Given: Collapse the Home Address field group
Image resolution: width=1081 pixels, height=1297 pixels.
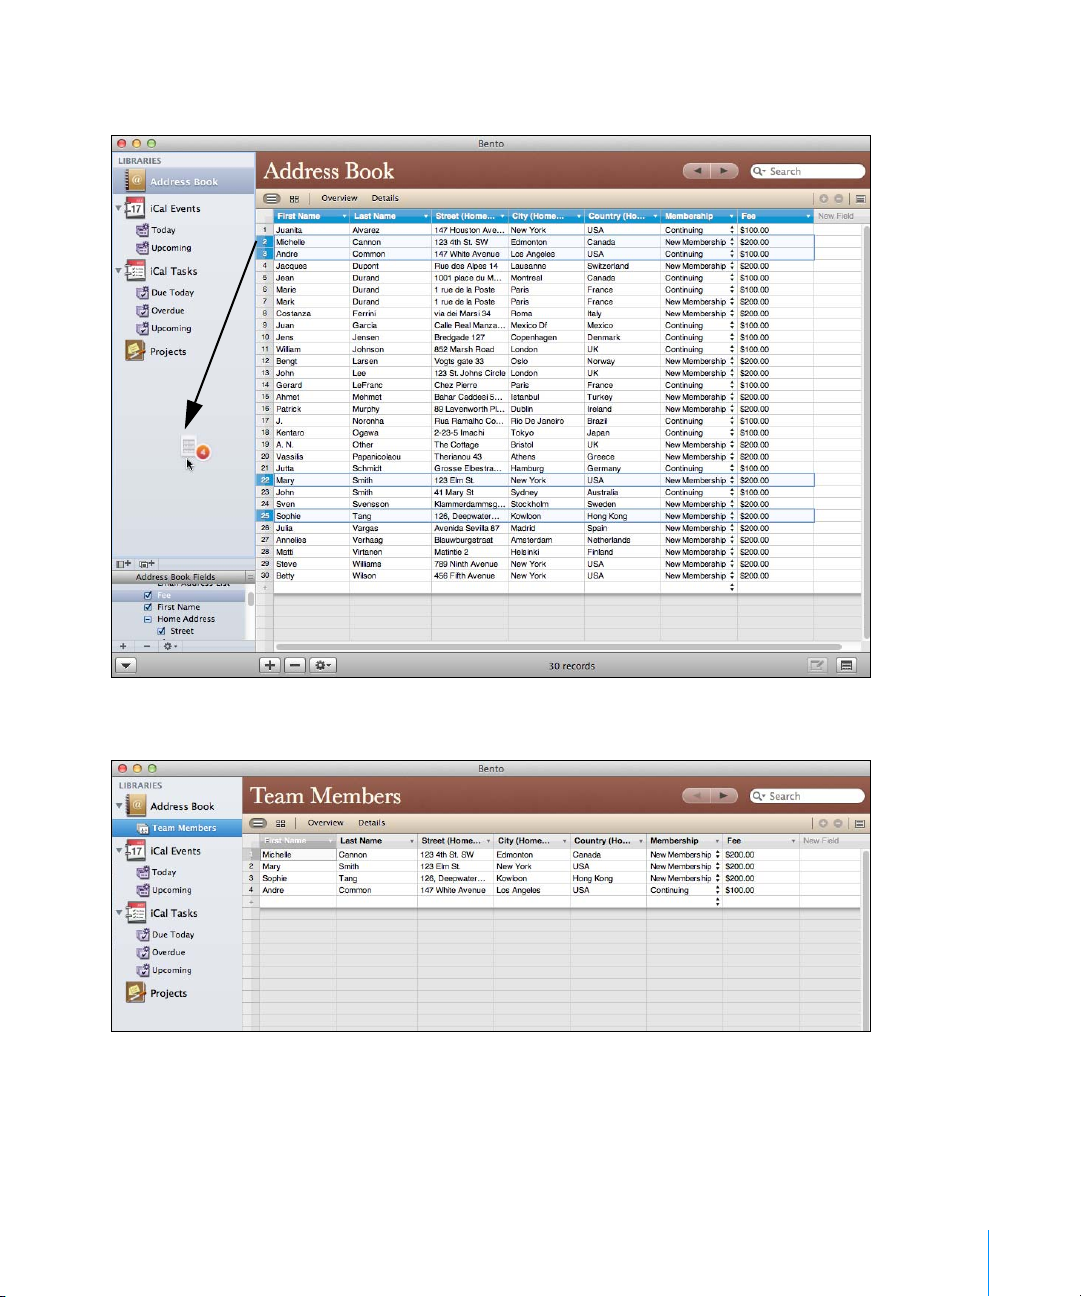Looking at the screenshot, I should [x=148, y=619].
